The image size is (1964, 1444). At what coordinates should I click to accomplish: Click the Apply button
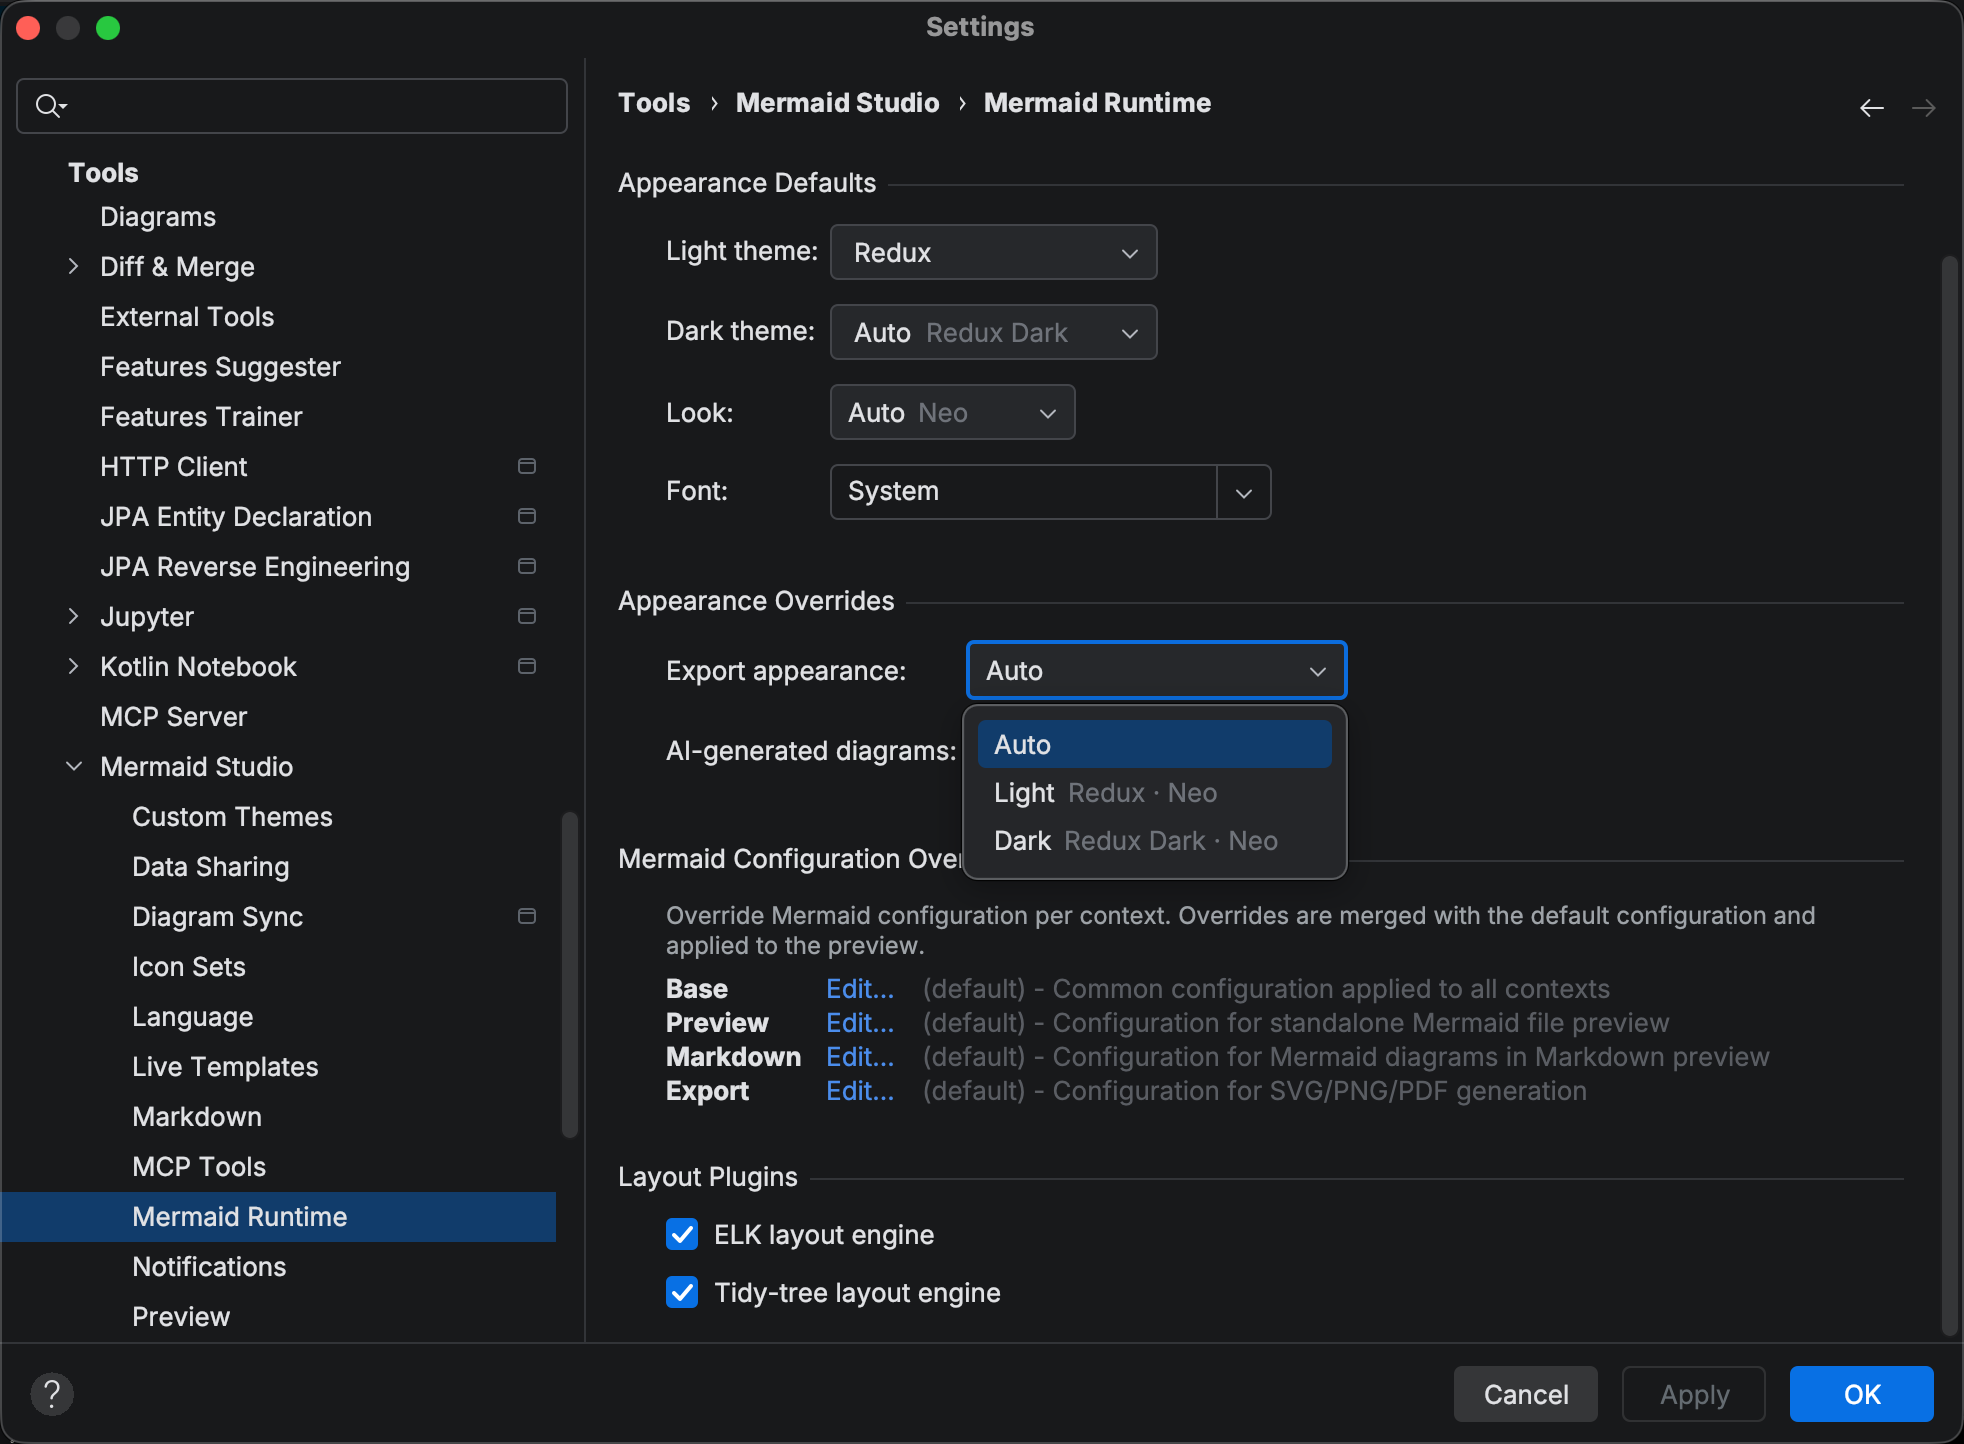point(1694,1394)
